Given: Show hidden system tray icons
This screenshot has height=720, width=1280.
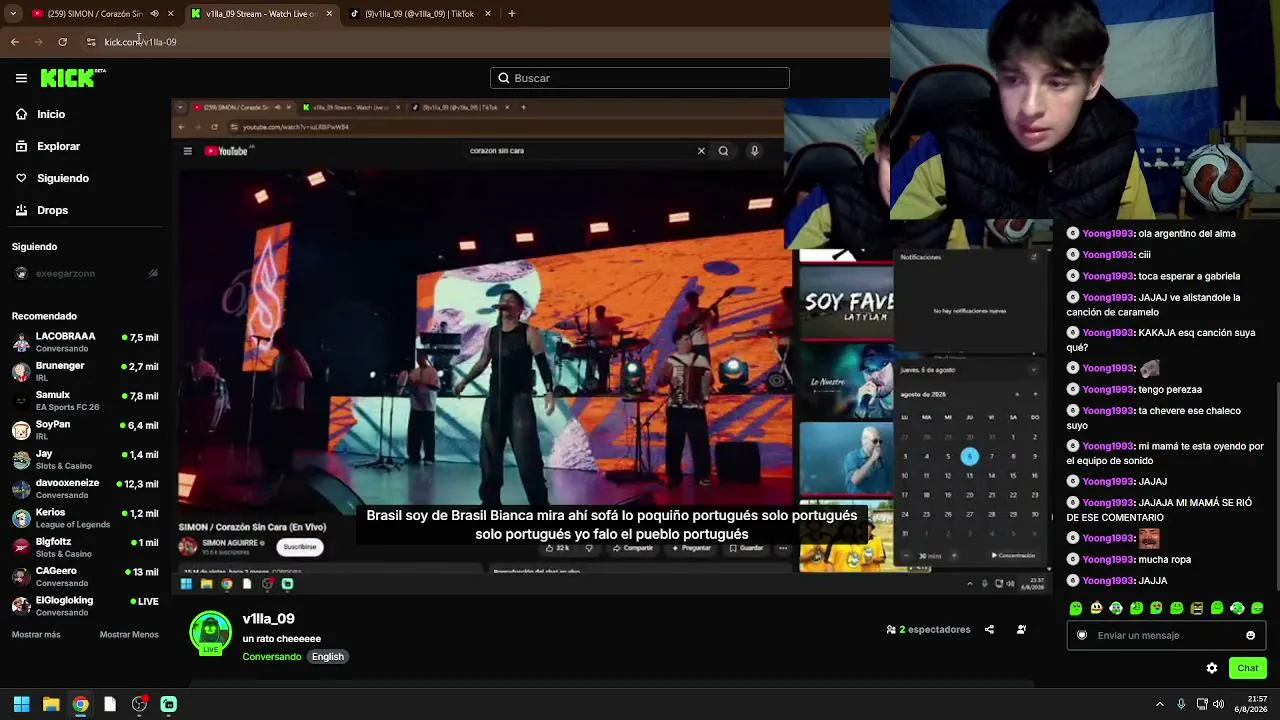Looking at the screenshot, I should tap(1160, 704).
